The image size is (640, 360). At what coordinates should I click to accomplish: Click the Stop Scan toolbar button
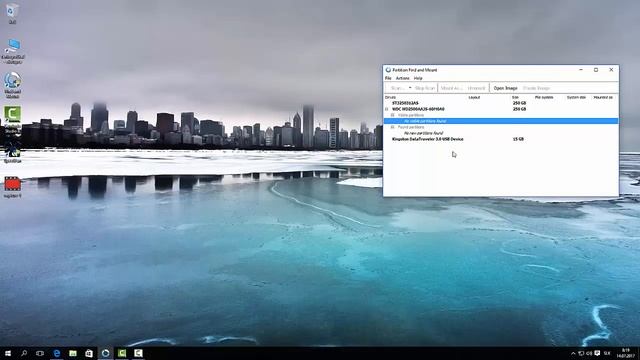(425, 88)
